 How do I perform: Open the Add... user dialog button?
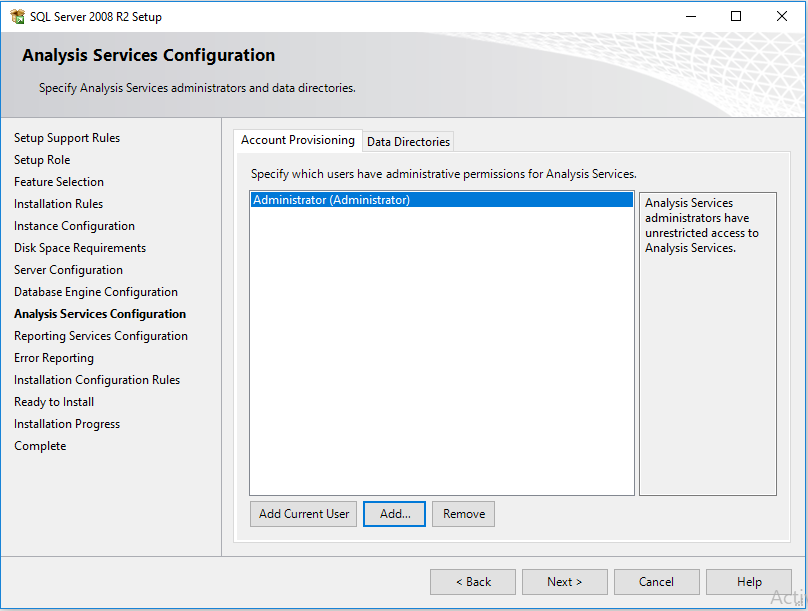click(395, 514)
